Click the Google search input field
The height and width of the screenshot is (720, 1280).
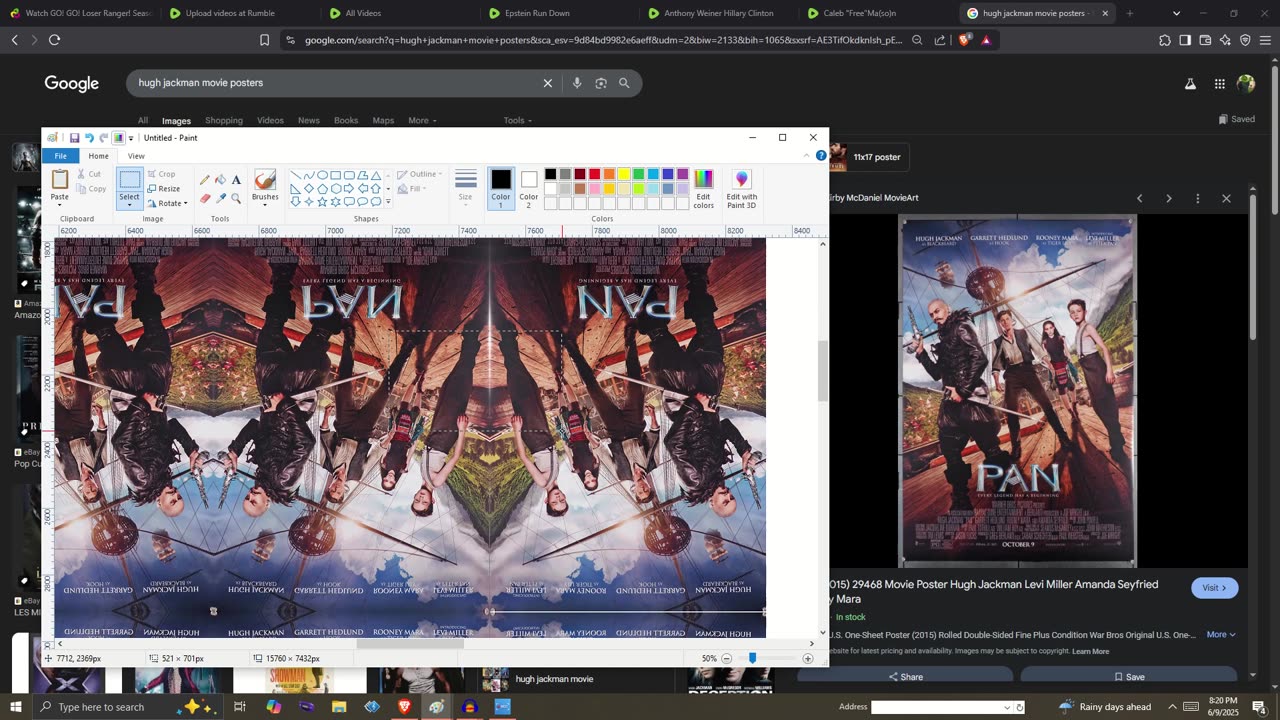(x=336, y=83)
